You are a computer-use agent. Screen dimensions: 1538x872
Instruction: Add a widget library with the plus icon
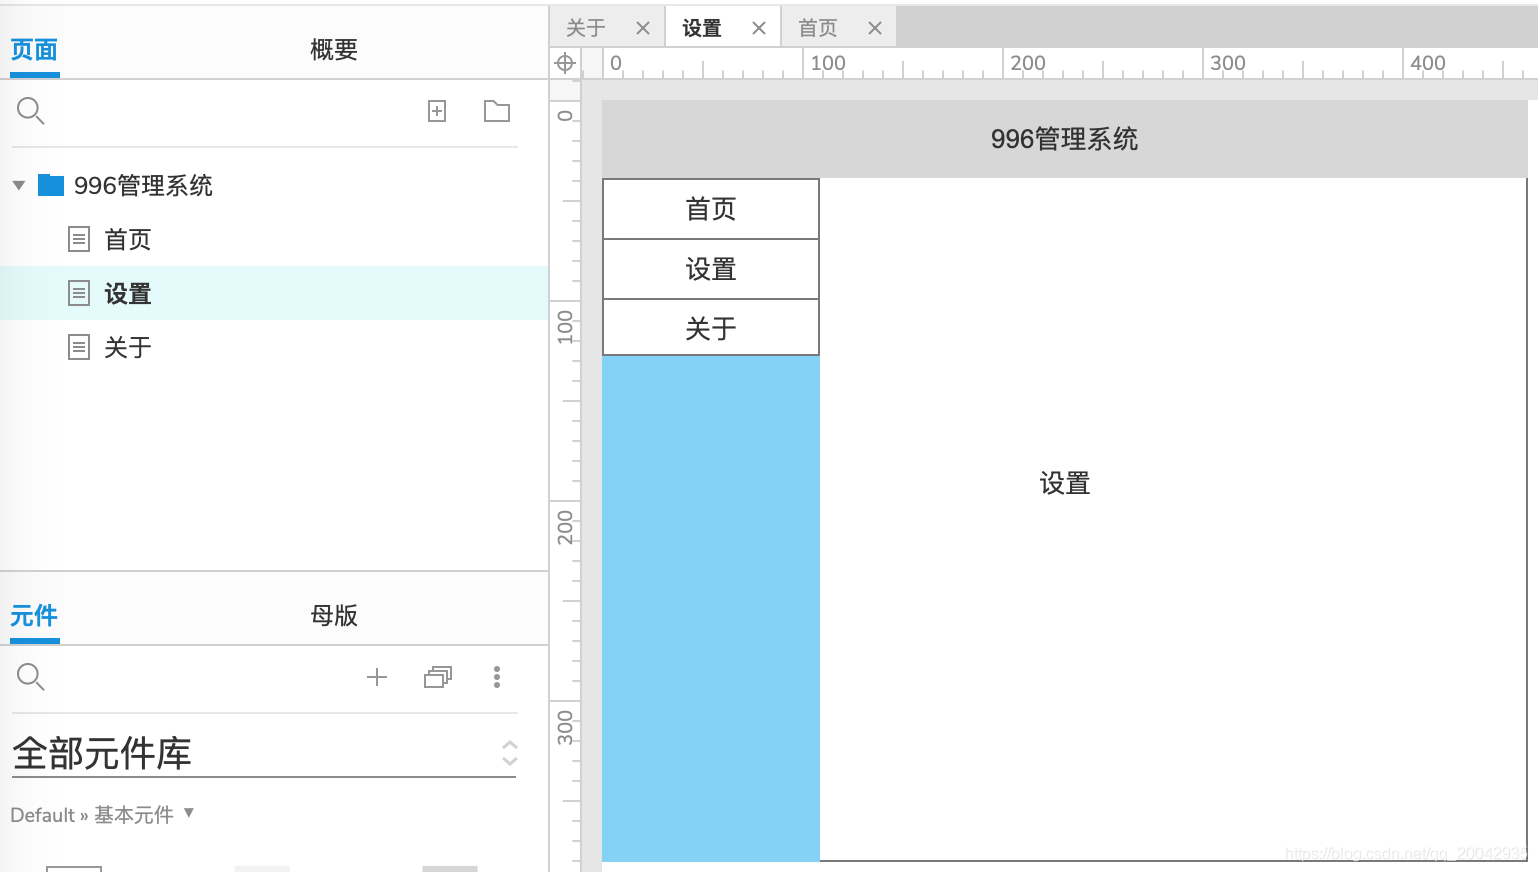(377, 677)
